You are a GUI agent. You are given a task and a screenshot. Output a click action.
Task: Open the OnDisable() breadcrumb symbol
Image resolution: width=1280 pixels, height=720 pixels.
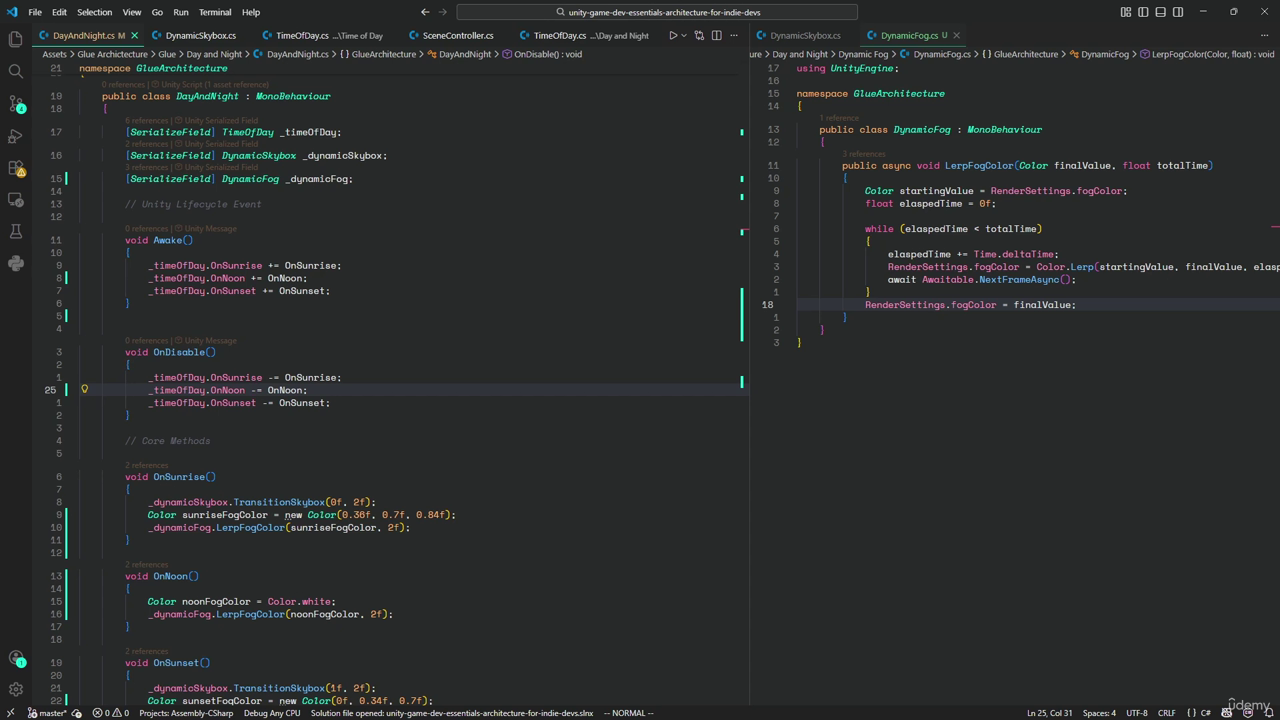(x=541, y=54)
